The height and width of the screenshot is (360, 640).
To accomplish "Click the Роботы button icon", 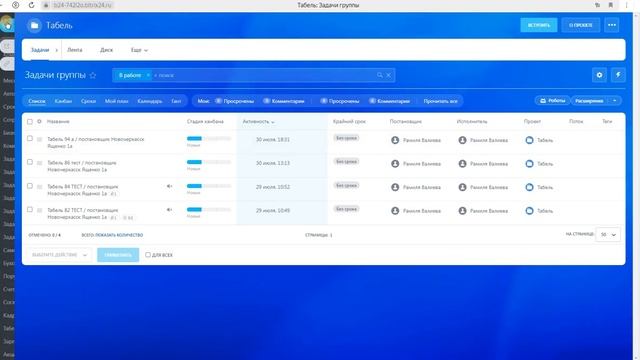I will click(x=543, y=100).
